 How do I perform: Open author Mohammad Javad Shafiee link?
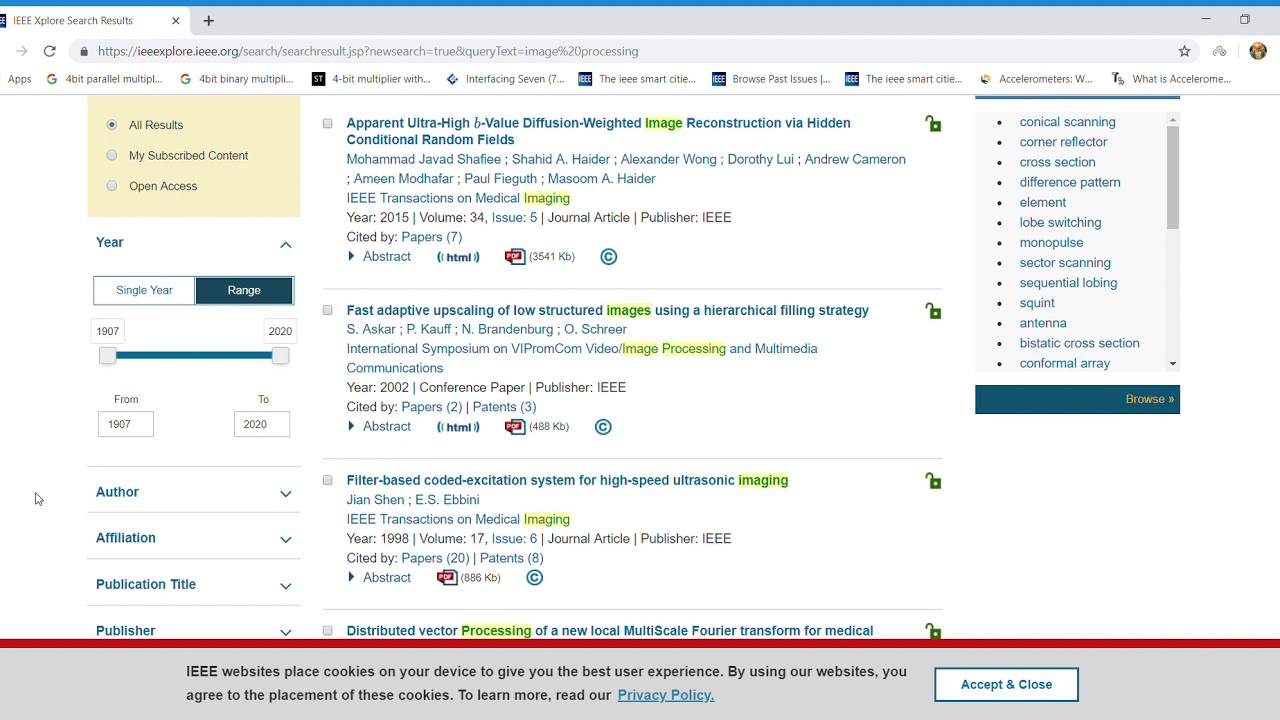[424, 159]
